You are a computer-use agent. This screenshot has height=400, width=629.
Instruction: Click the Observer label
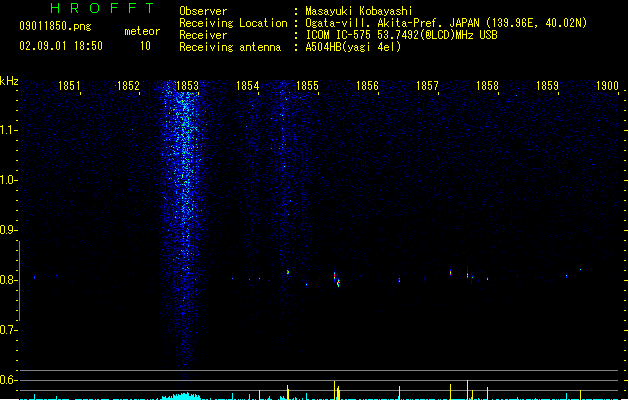click(x=203, y=11)
